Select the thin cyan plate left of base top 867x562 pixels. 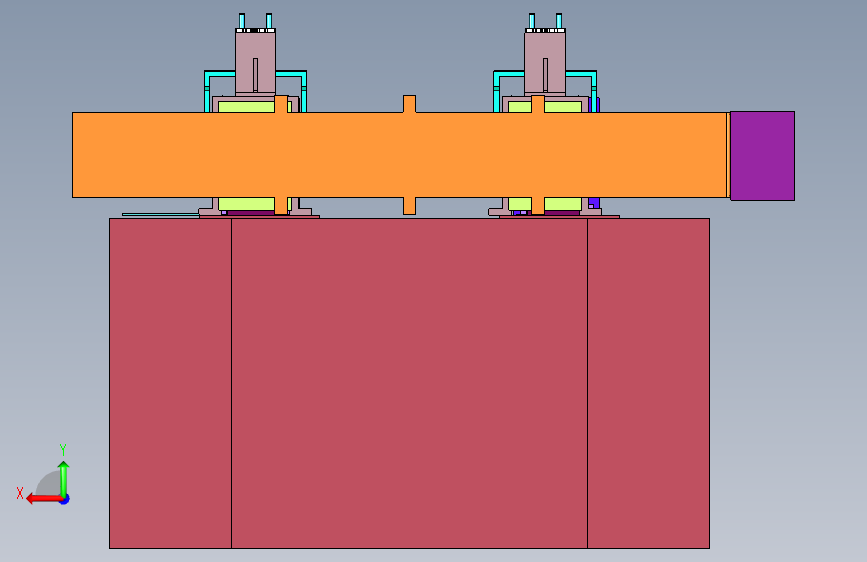[x=160, y=214]
